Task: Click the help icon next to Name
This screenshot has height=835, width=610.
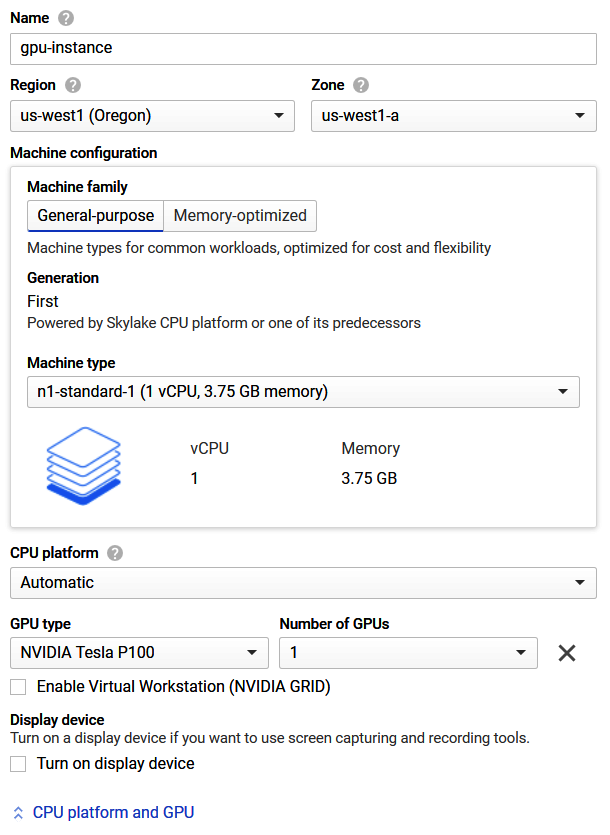Action: [x=66, y=18]
